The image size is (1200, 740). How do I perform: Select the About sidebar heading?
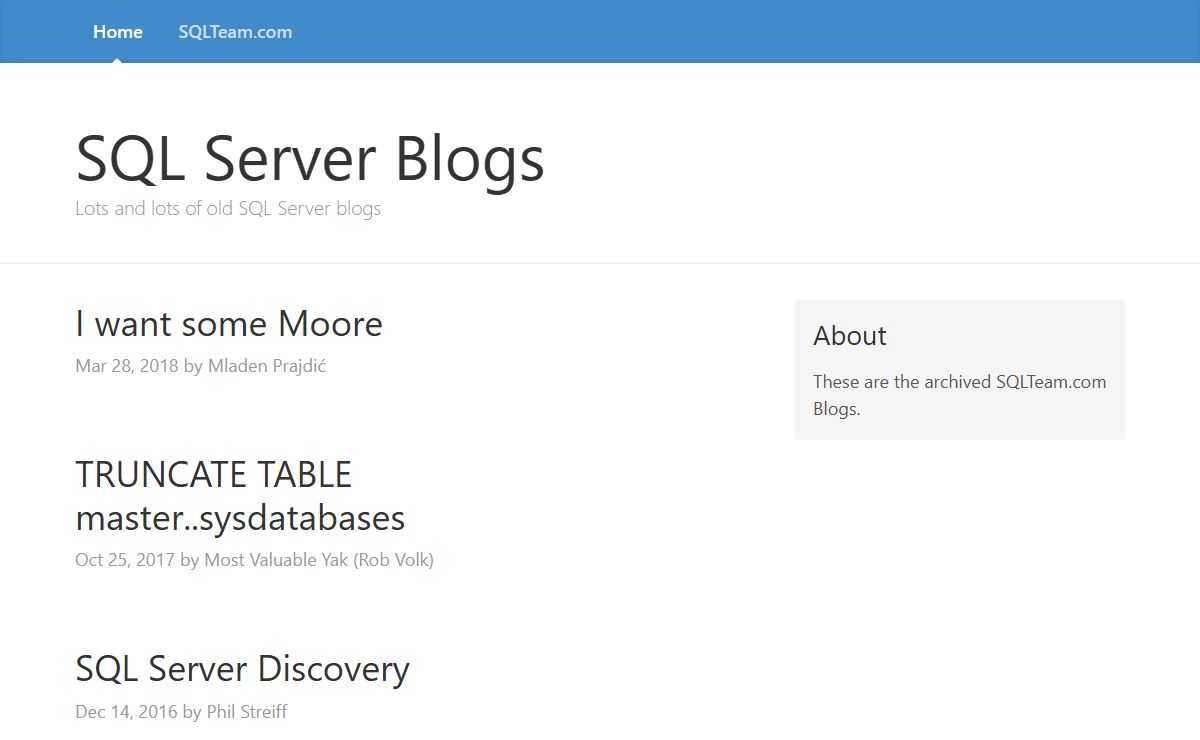(850, 336)
